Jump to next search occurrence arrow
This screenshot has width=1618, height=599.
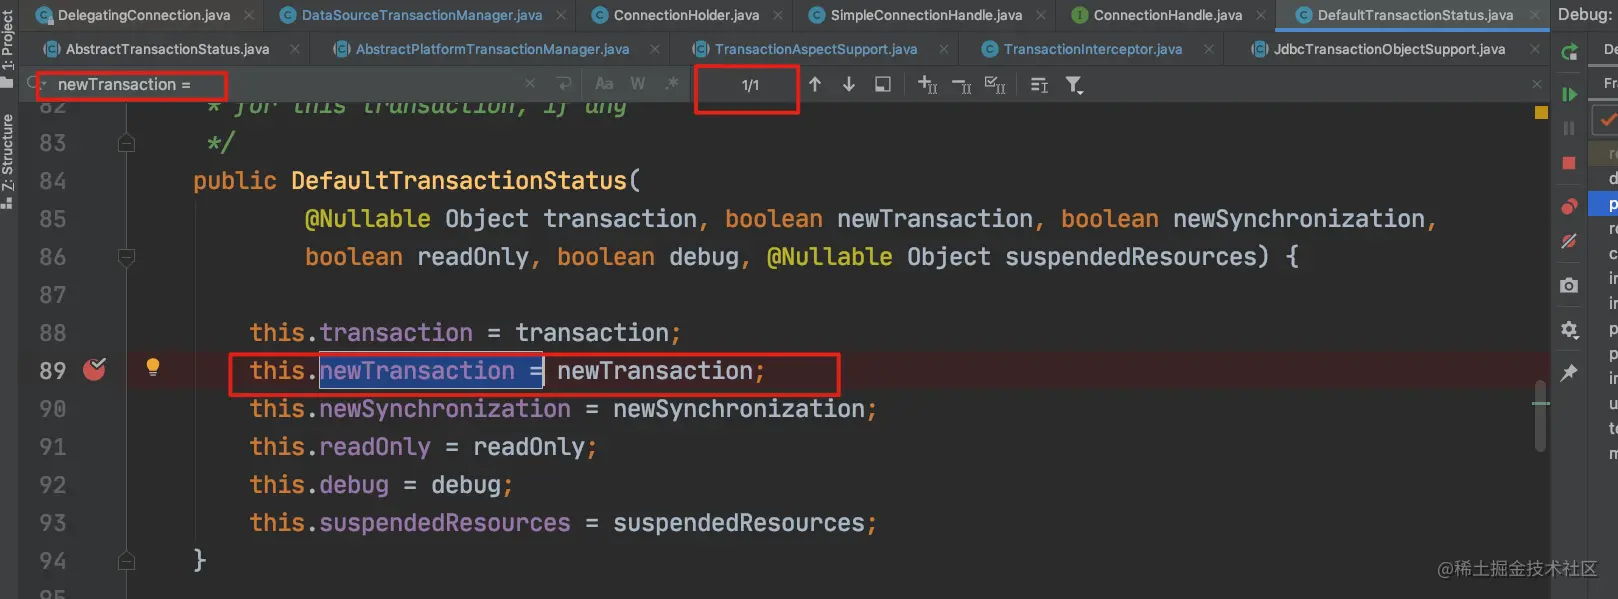coord(848,85)
